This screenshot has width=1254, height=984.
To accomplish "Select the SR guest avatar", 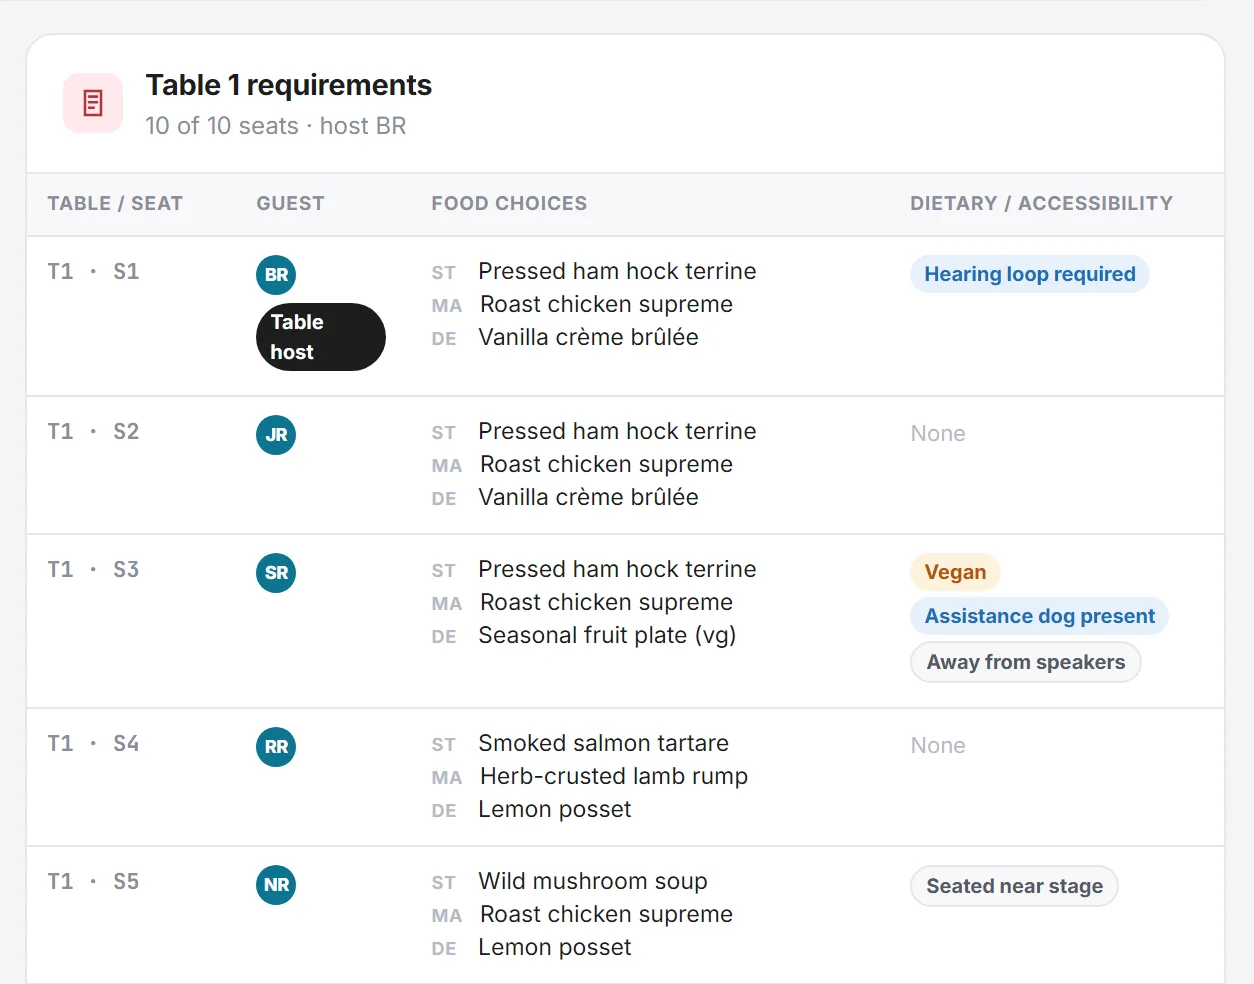I will point(276,573).
